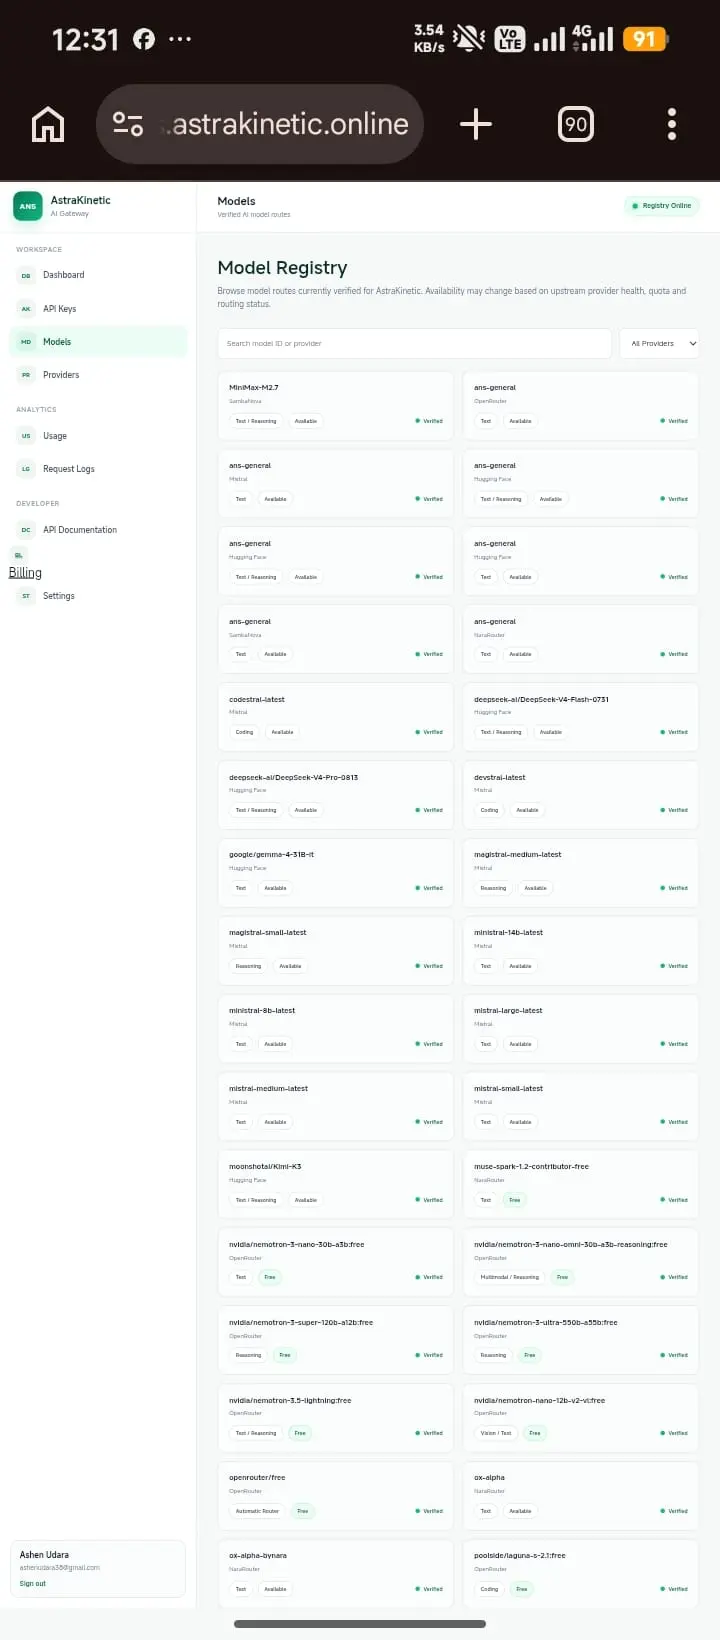The image size is (720, 1640).
Task: Focus the Search model ID or provider field
Action: click(414, 343)
